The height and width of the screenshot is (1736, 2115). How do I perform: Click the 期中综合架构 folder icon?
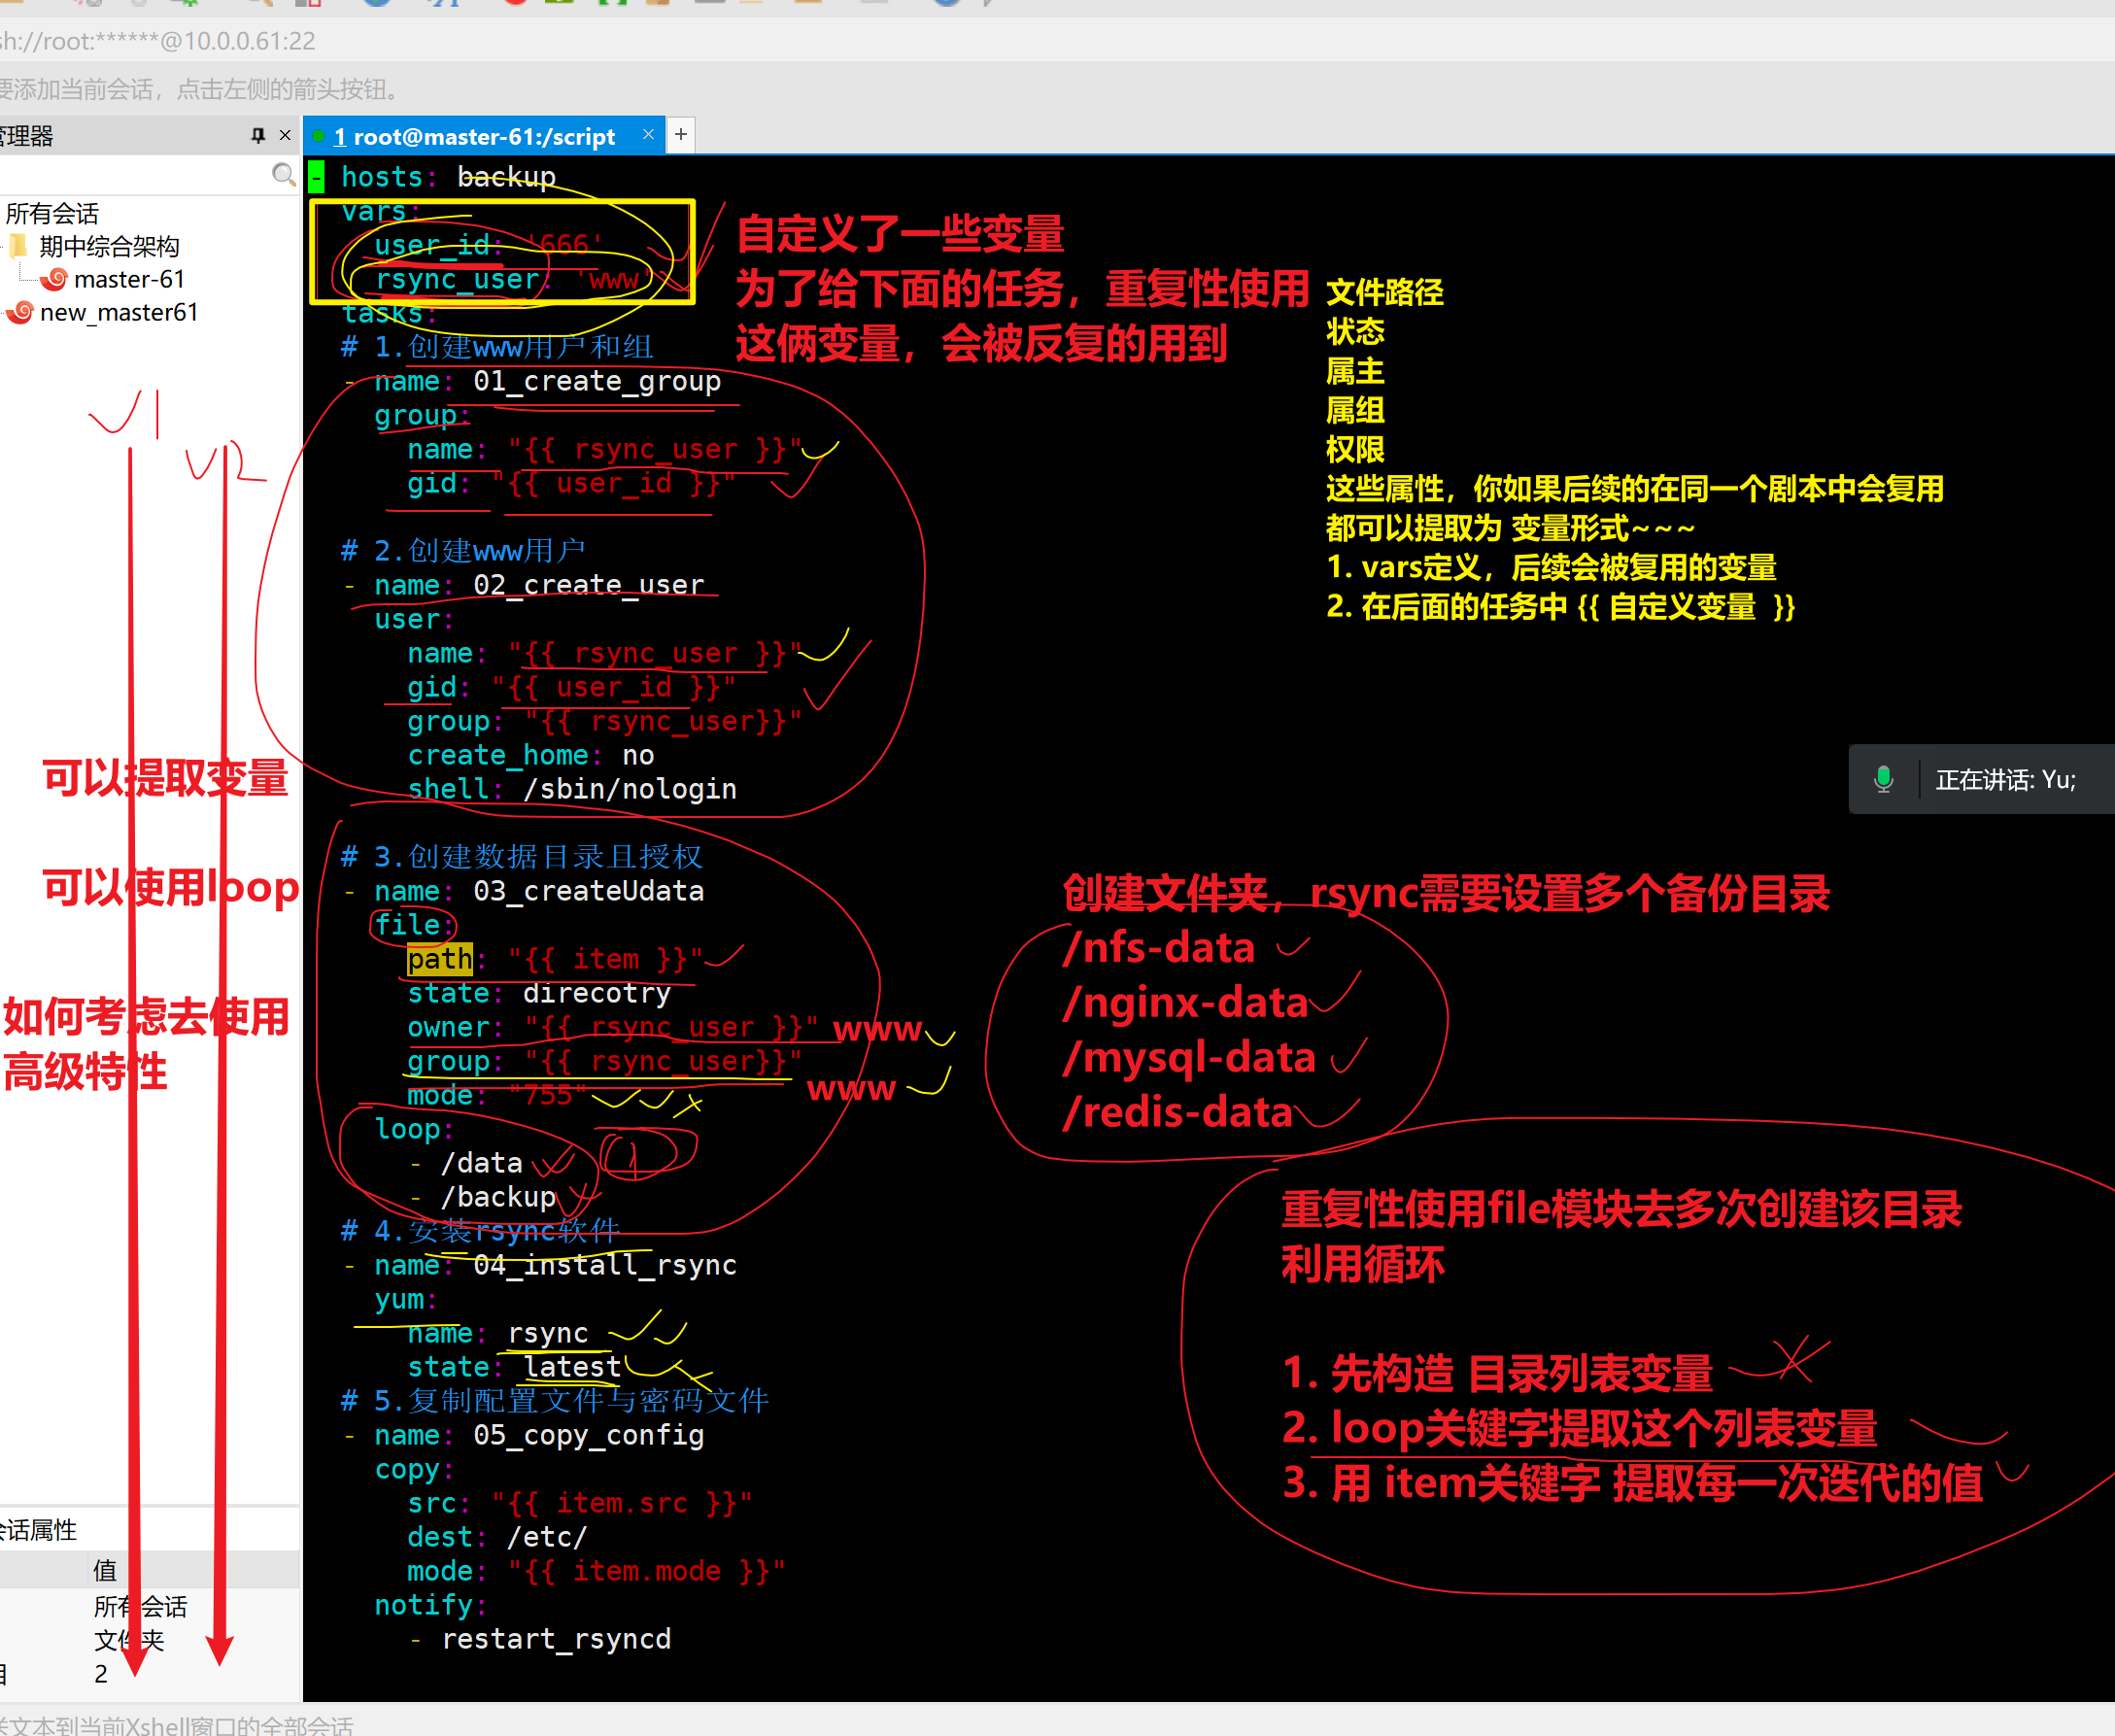(x=19, y=246)
